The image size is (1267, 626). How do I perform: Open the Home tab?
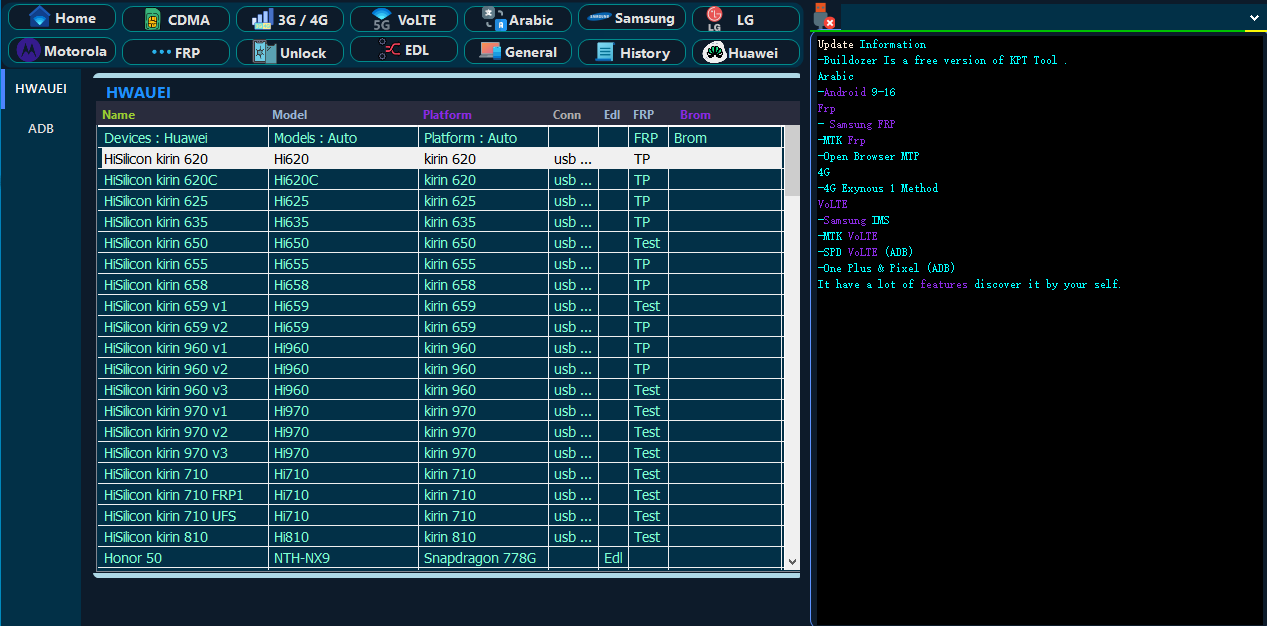[x=62, y=18]
